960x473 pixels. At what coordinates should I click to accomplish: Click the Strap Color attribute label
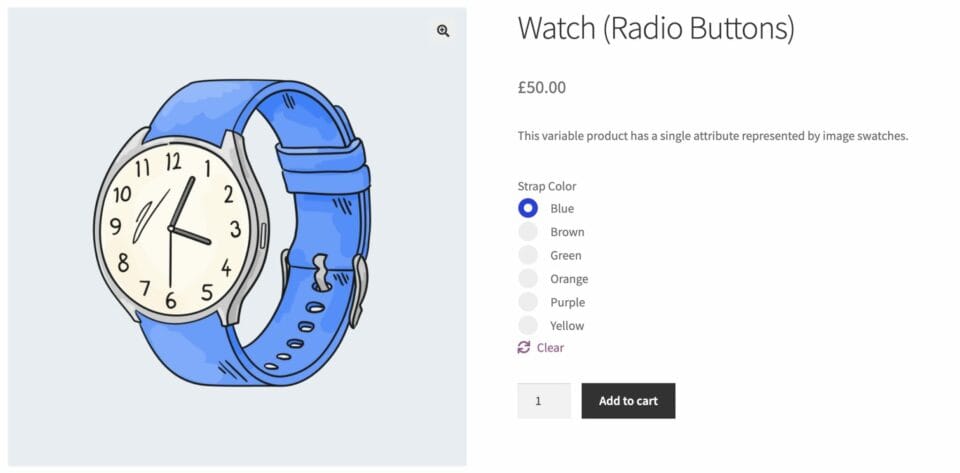547,186
